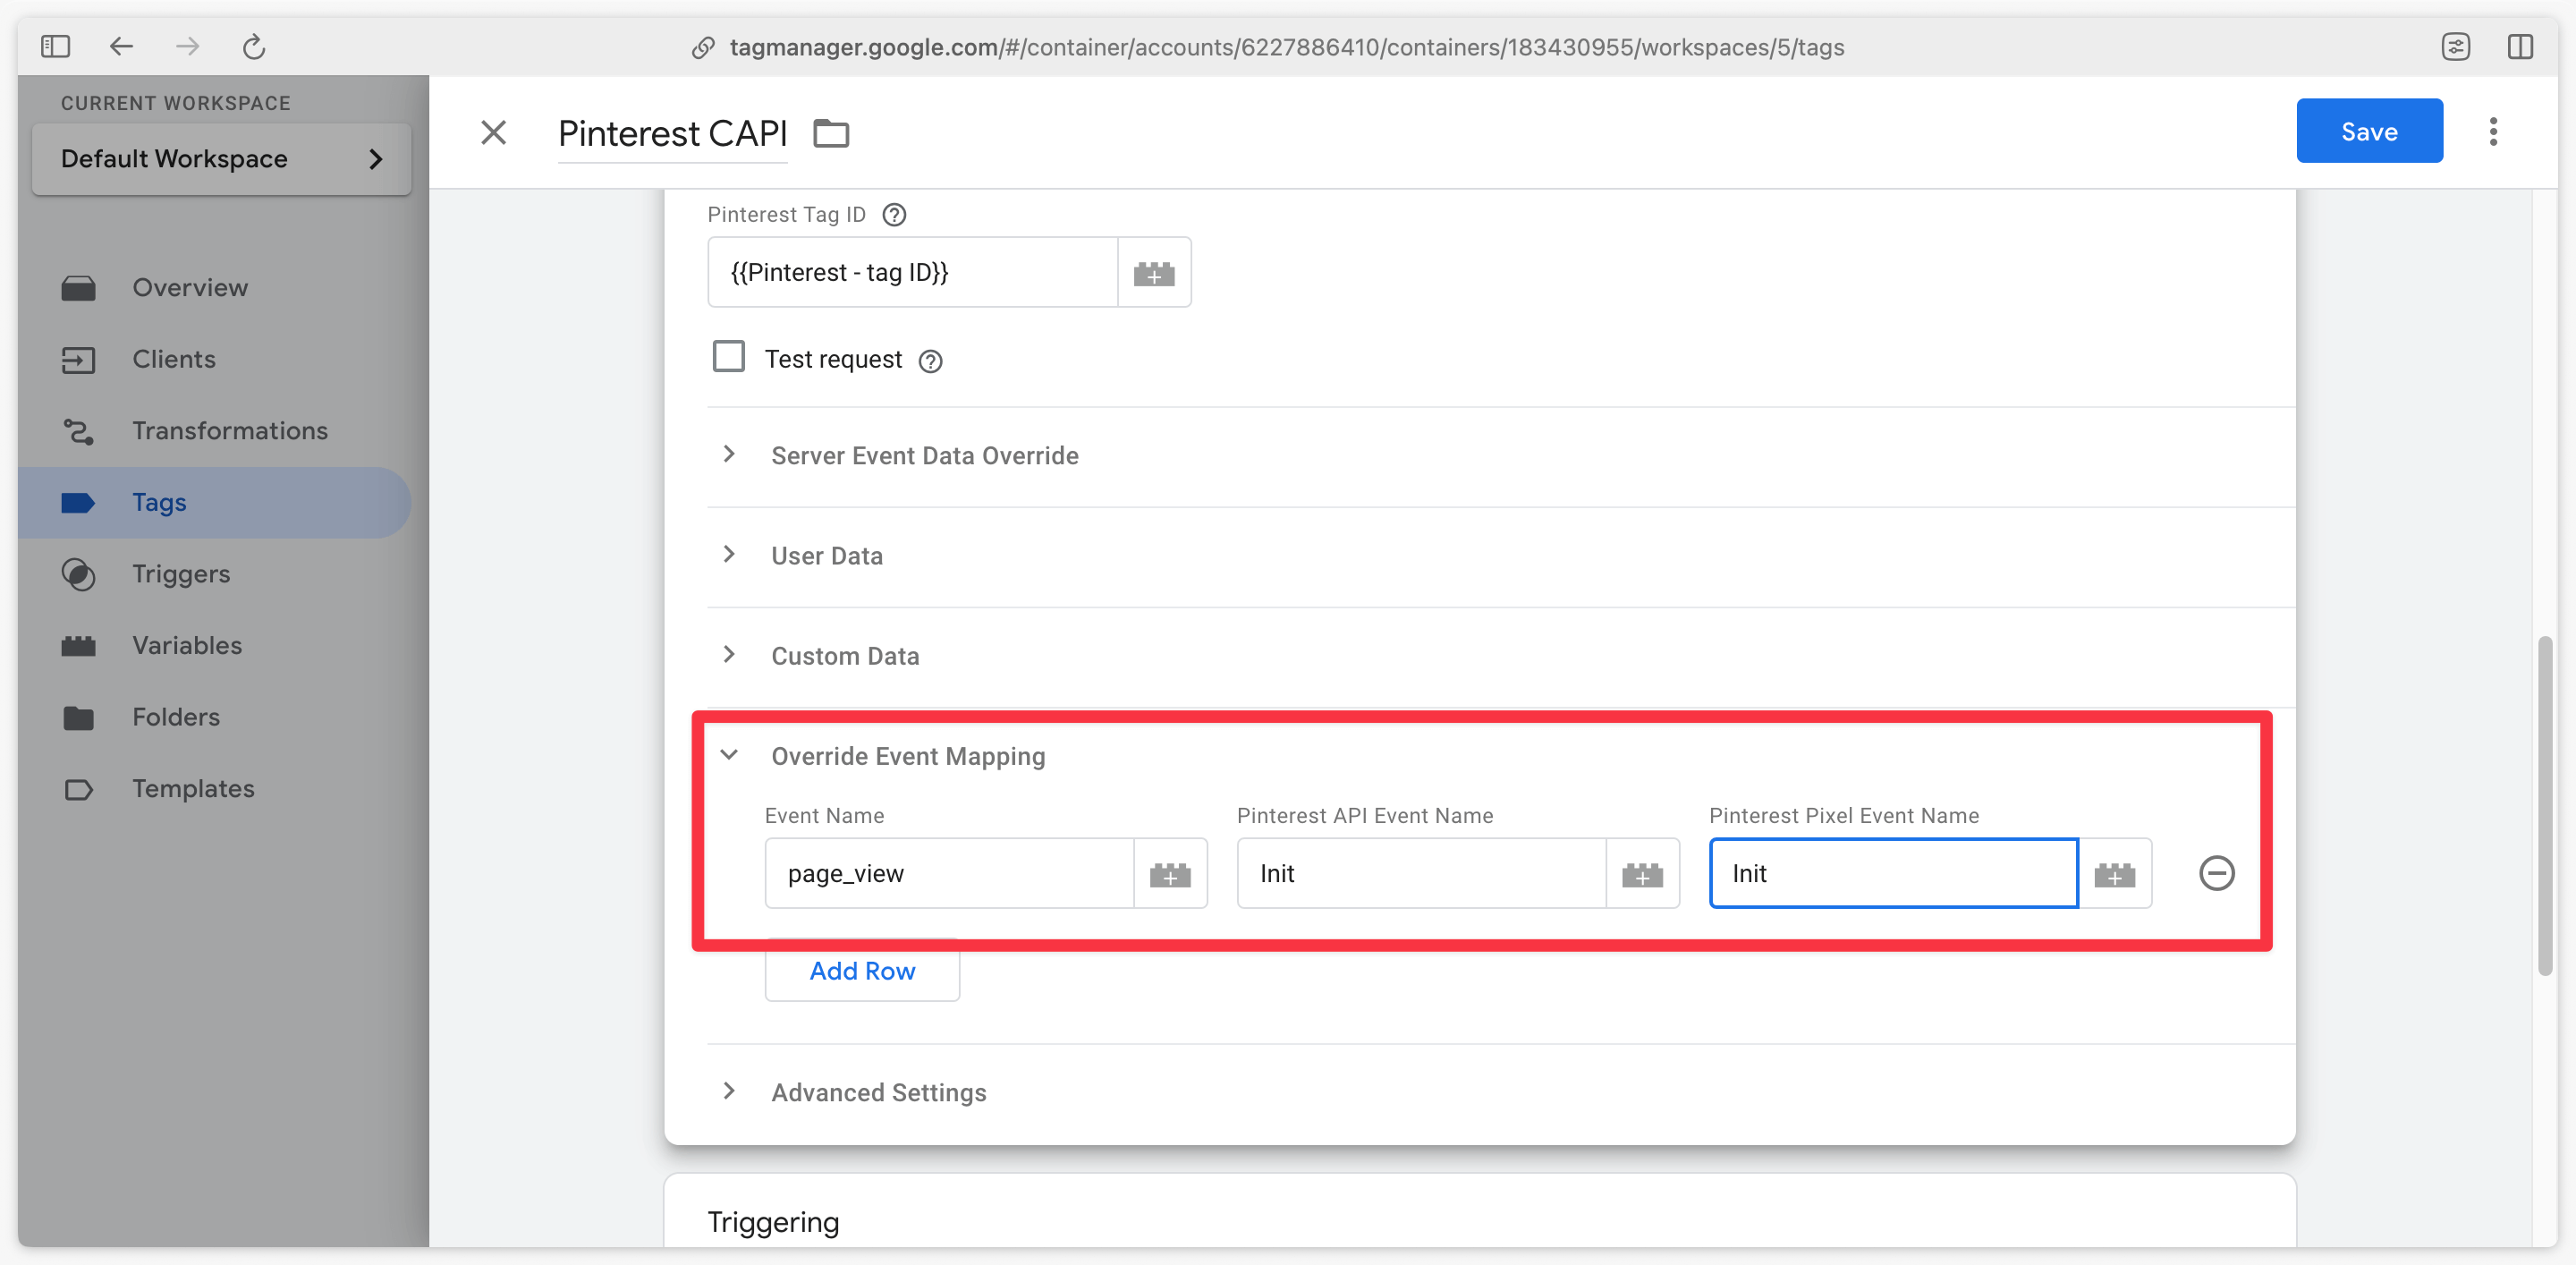Go back with the browser back arrow
Viewport: 2576px width, 1265px height.
121,46
